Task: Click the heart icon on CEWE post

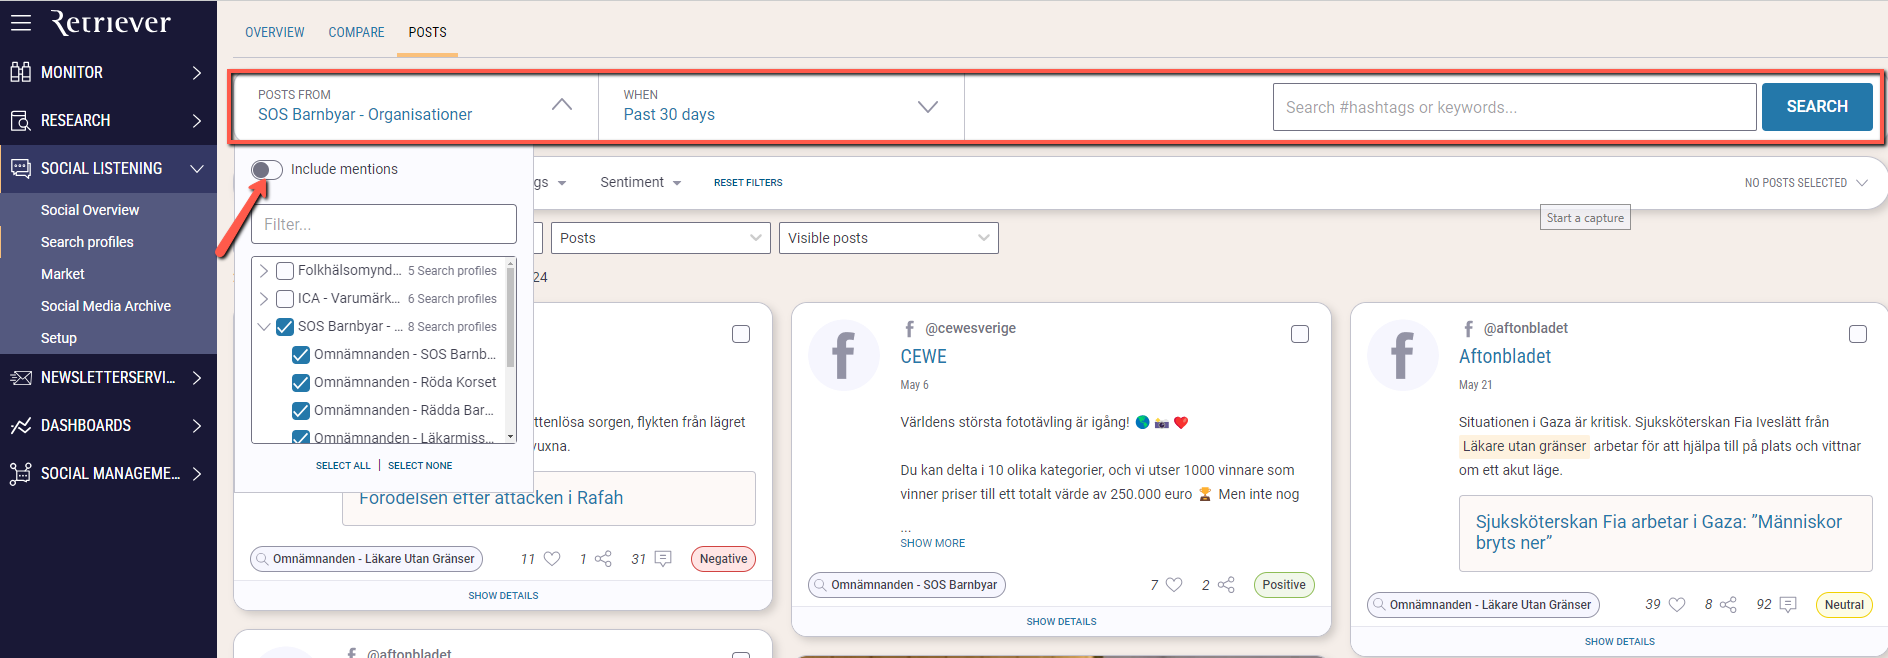Action: coord(1174,585)
